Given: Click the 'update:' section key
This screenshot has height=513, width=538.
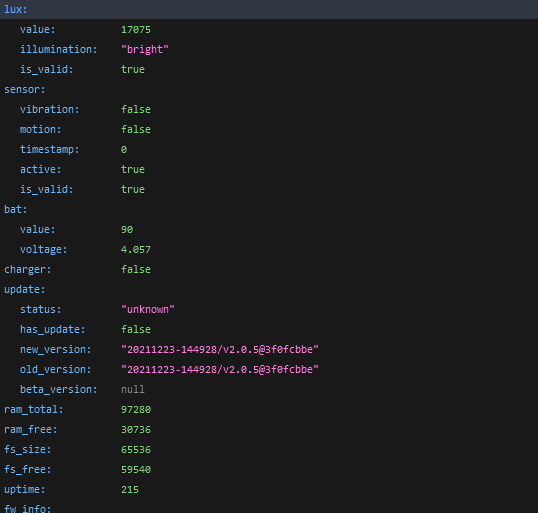Looking at the screenshot, I should [24, 290].
